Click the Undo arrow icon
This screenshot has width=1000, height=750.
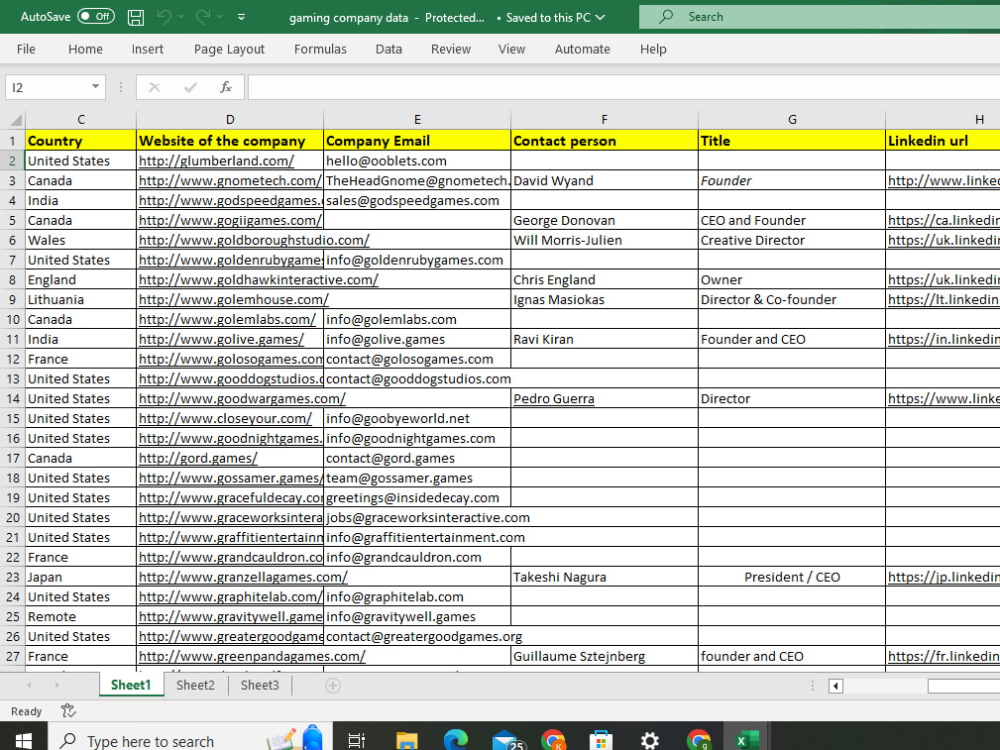[164, 17]
